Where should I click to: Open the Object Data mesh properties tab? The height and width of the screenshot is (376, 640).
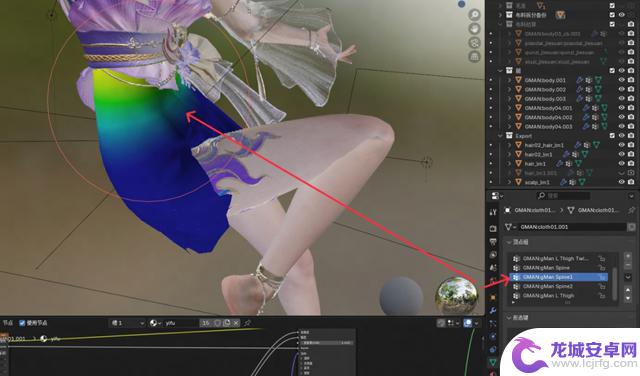493,362
